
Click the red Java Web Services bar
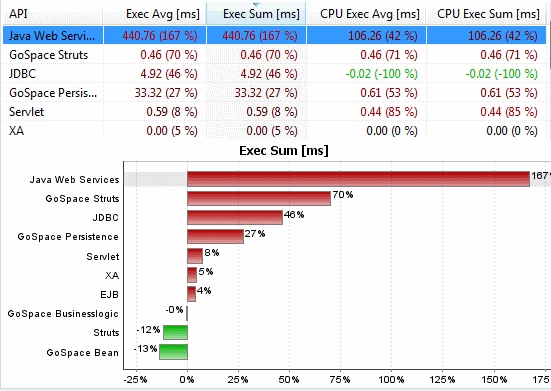tap(358, 179)
